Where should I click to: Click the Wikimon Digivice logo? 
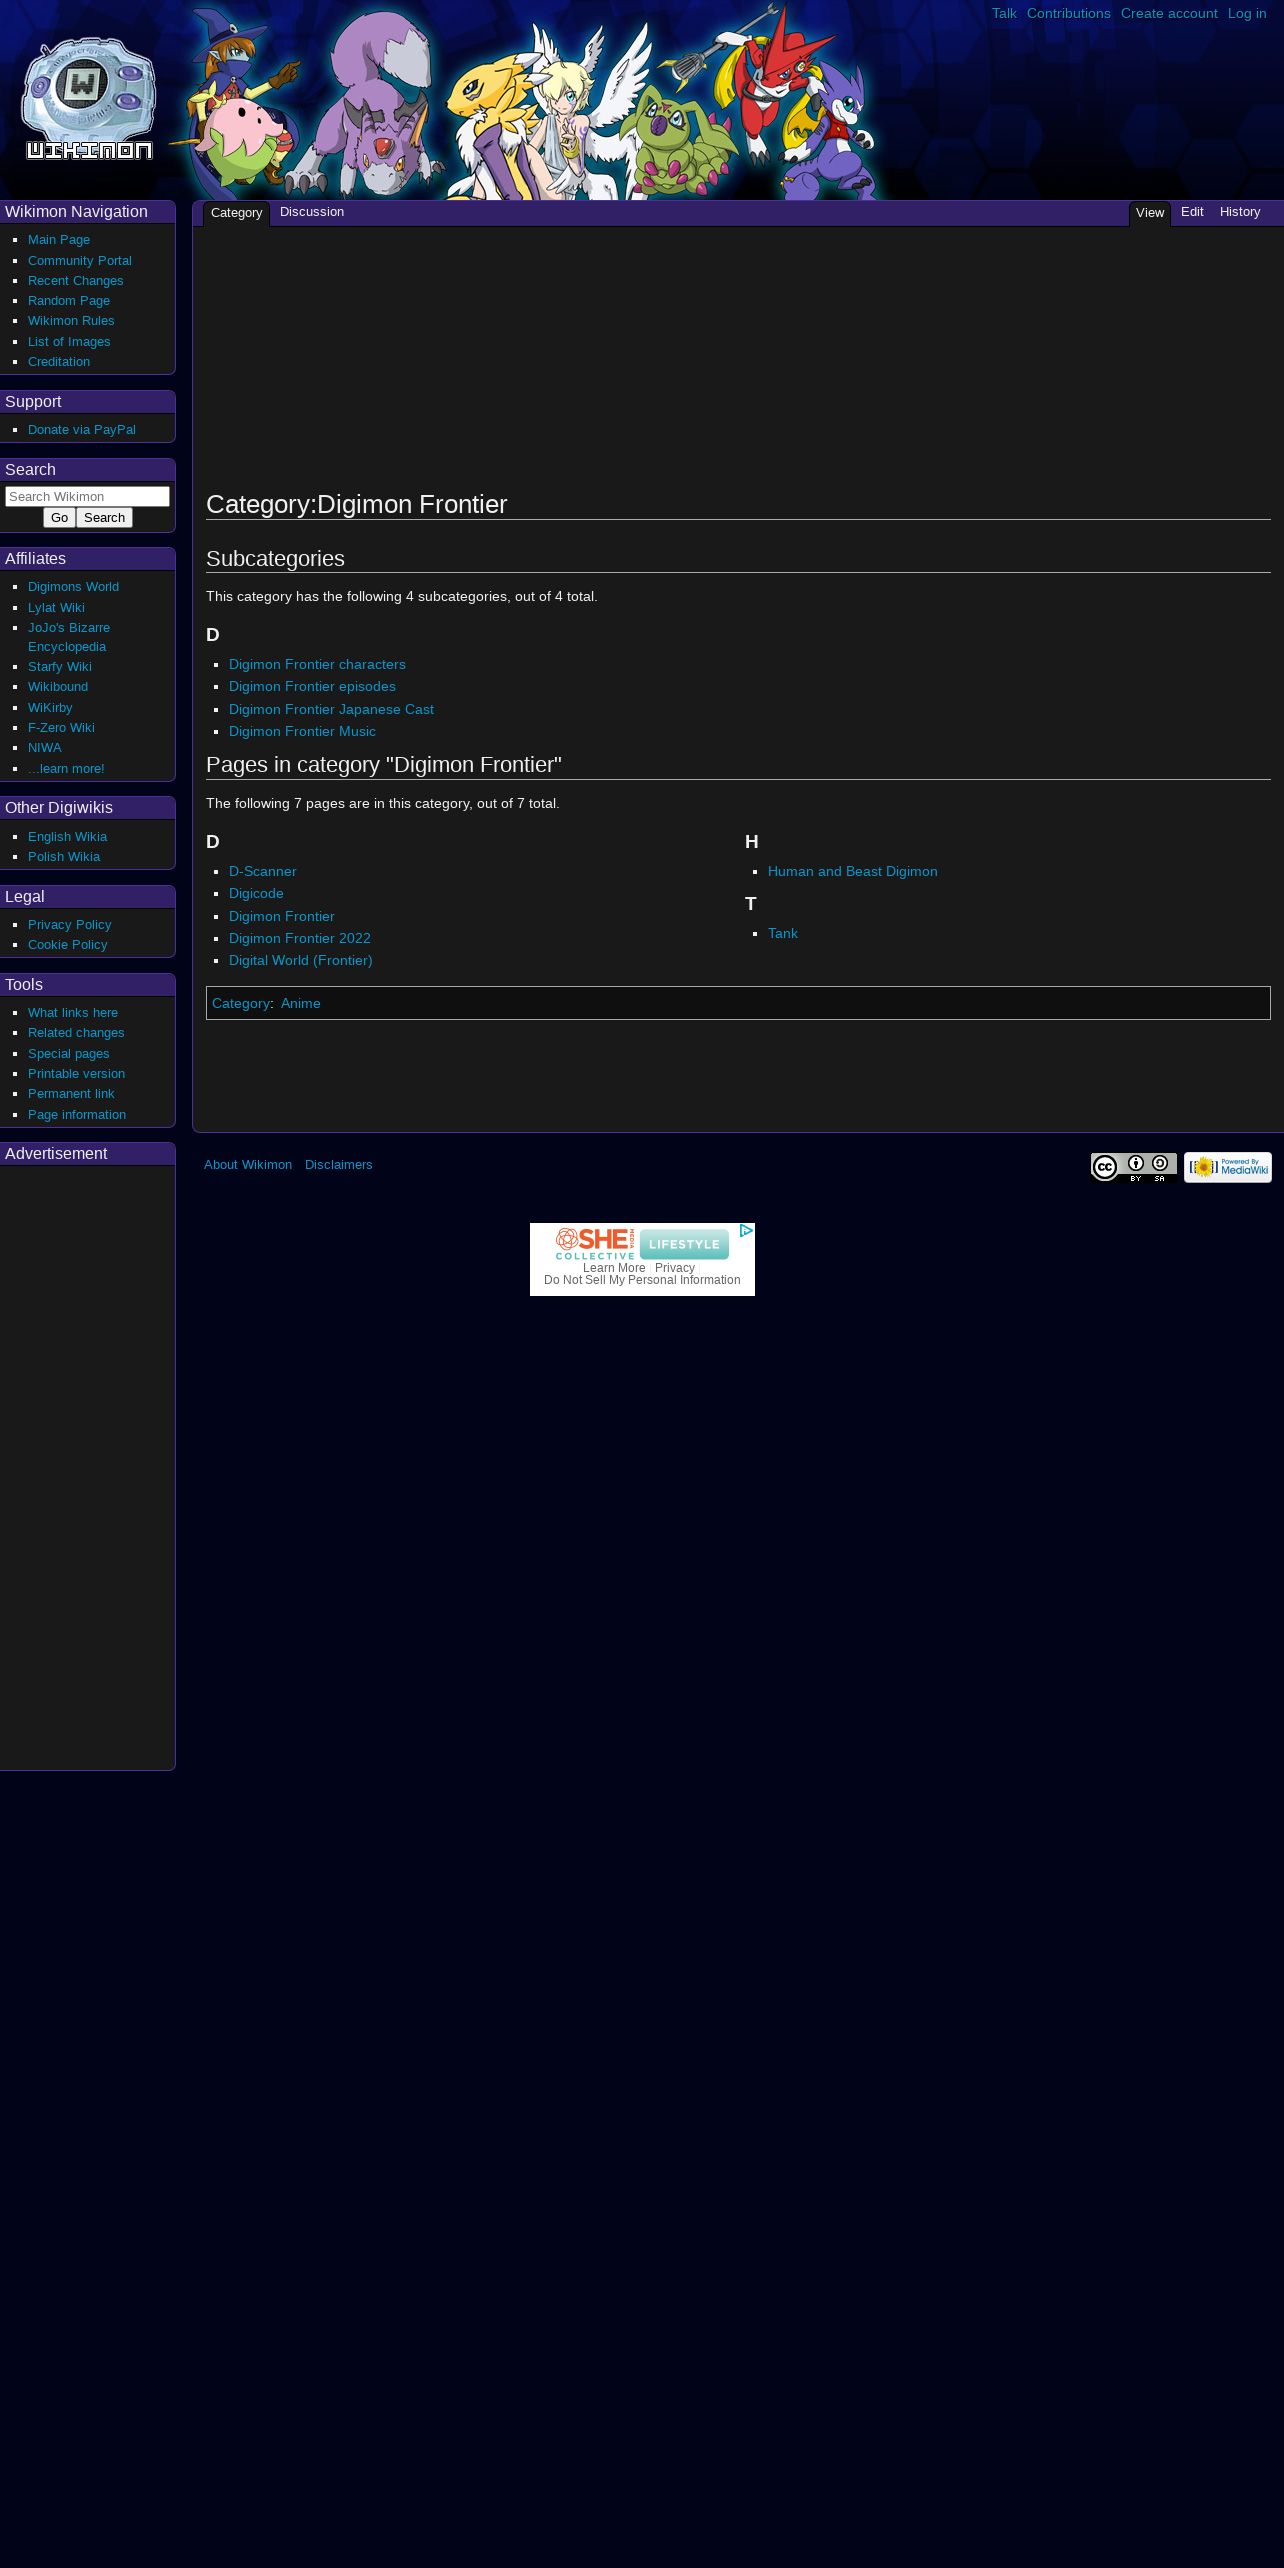tap(89, 99)
